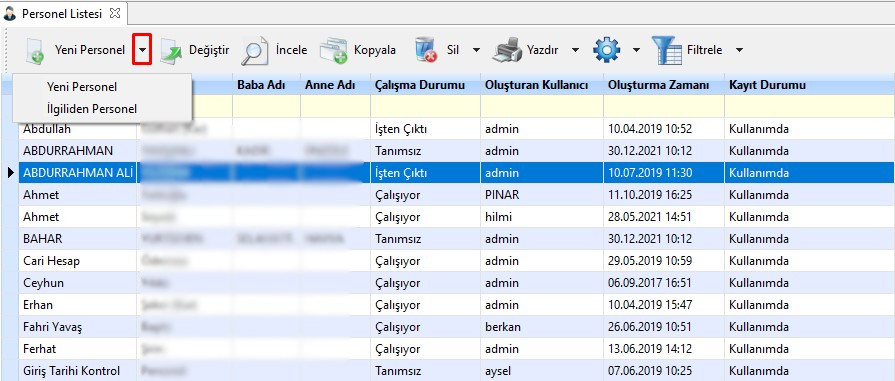
Task: Click the date 10.07.2019 11:30
Action: click(650, 173)
